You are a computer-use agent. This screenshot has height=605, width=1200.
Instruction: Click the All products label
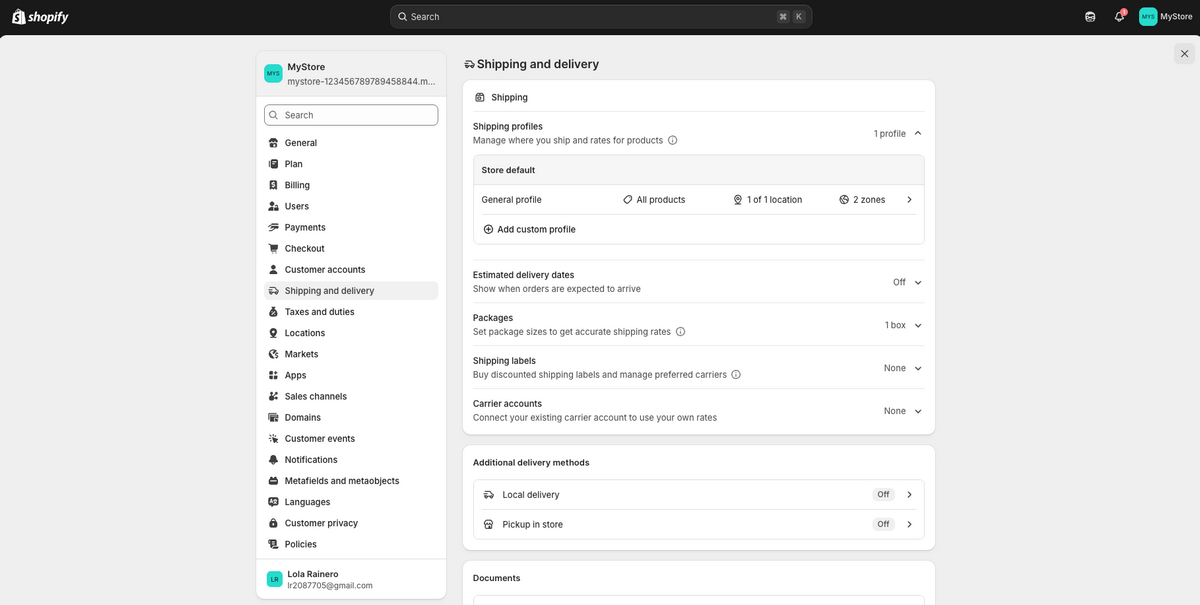pos(661,200)
